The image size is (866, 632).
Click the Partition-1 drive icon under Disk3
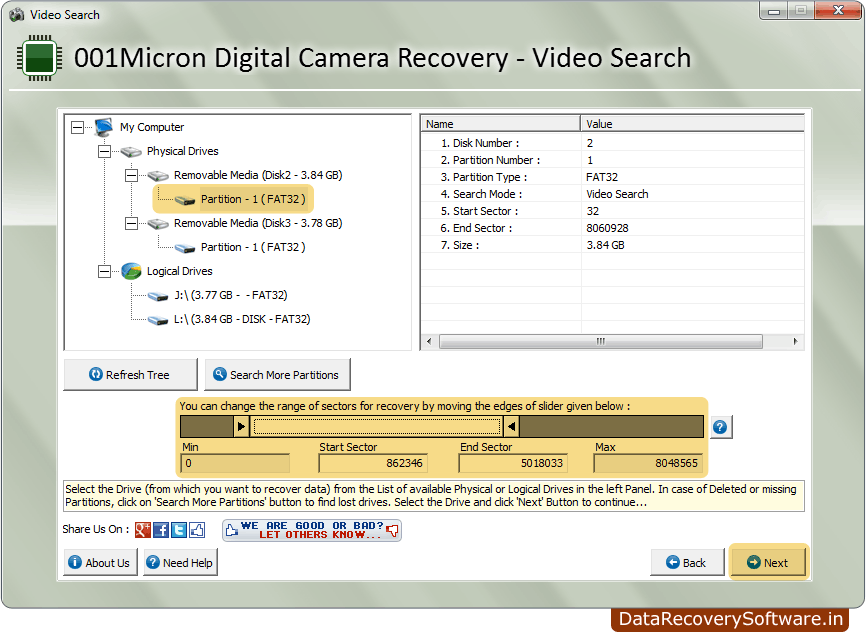coord(185,248)
